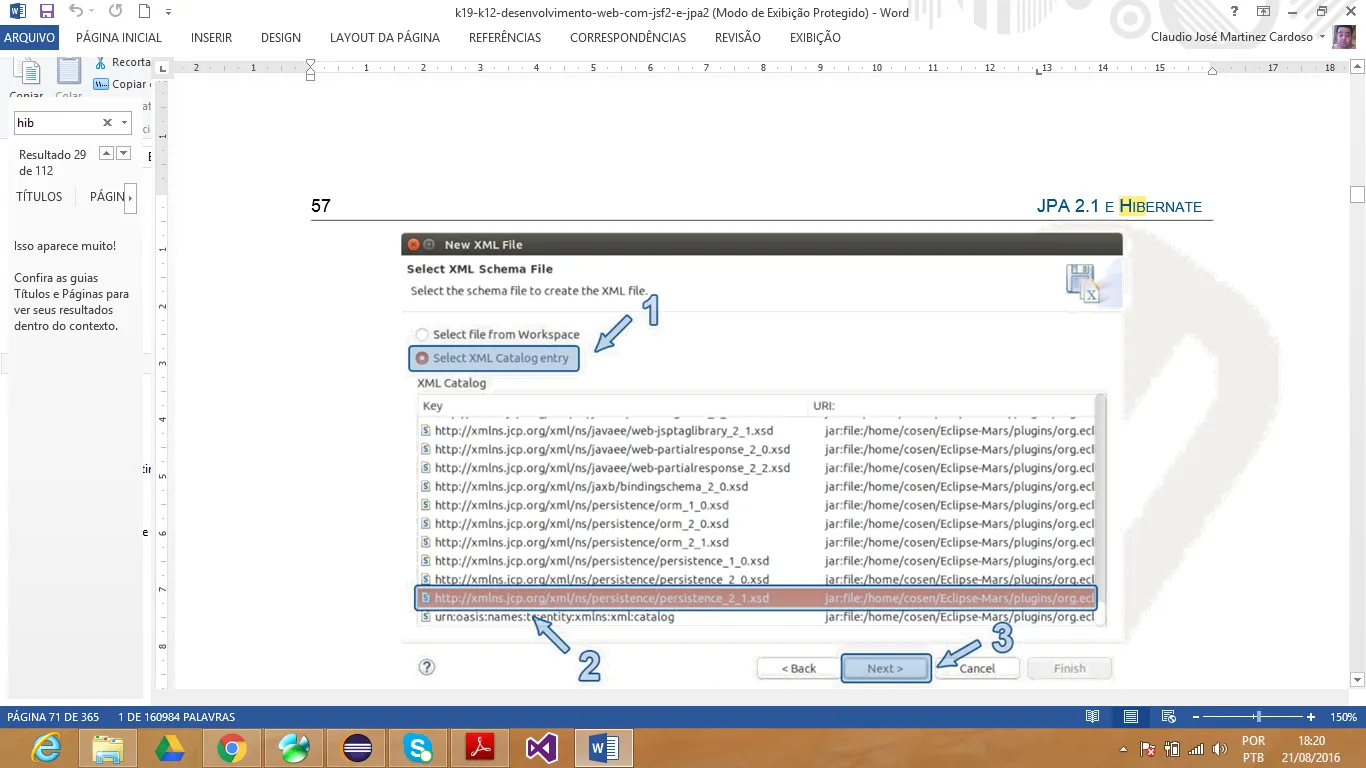
Task: Open Word Help question mark
Action: pyautogui.click(x=1235, y=12)
